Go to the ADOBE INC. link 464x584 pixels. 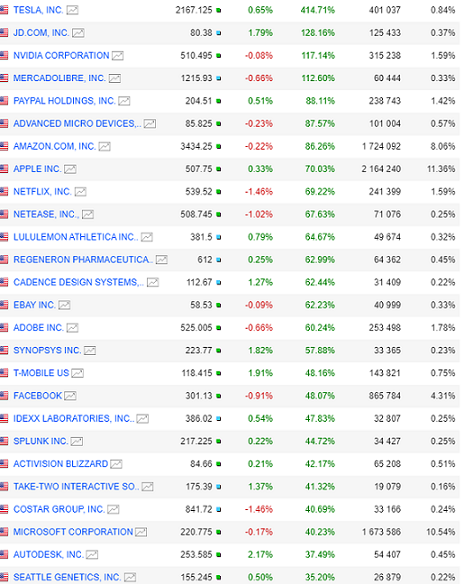(38, 328)
